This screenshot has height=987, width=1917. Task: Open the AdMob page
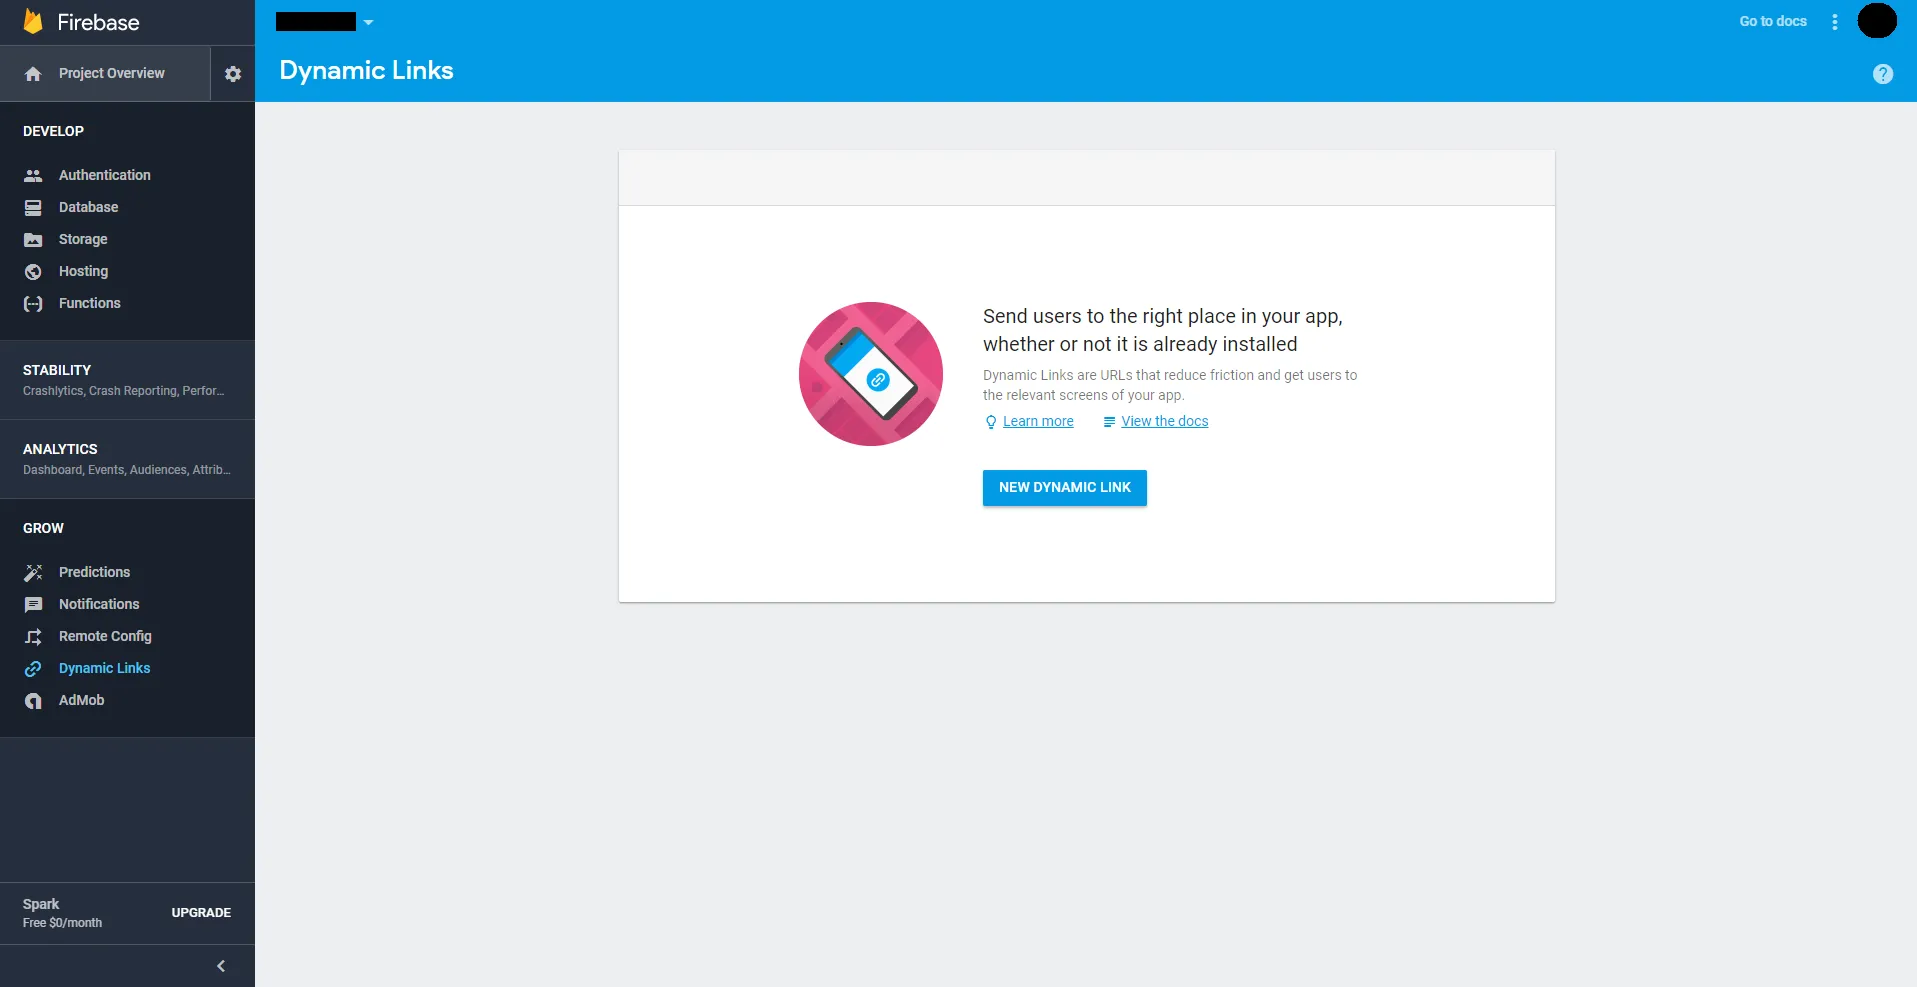(x=81, y=700)
